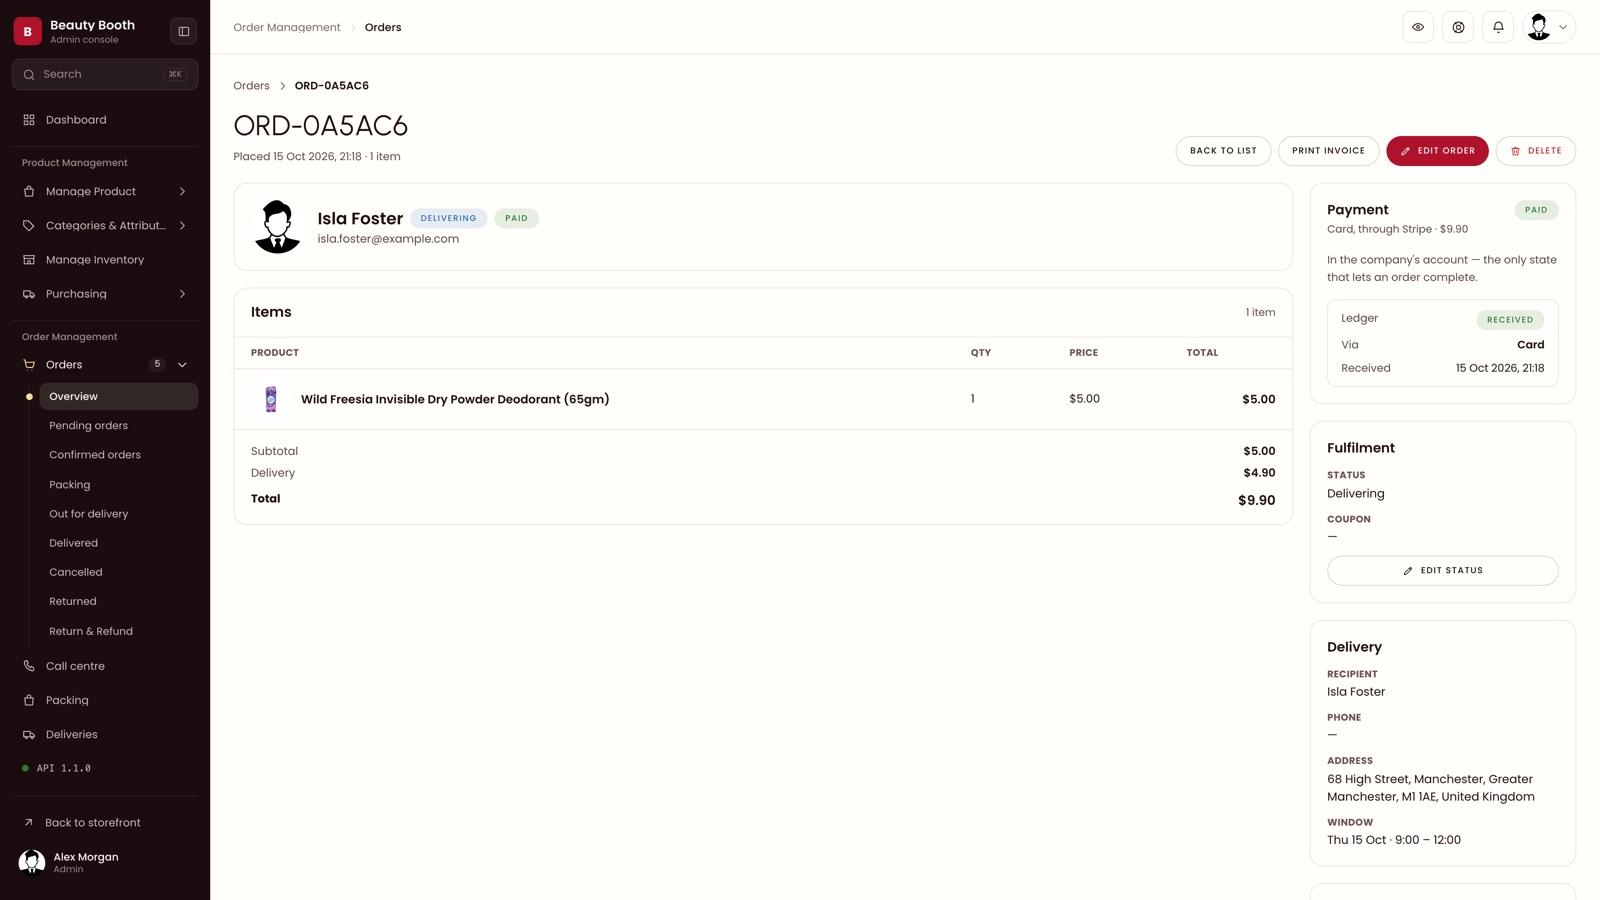This screenshot has height=900, width=1600.
Task: Collapse the sidebar with the panel icon
Action: [184, 31]
